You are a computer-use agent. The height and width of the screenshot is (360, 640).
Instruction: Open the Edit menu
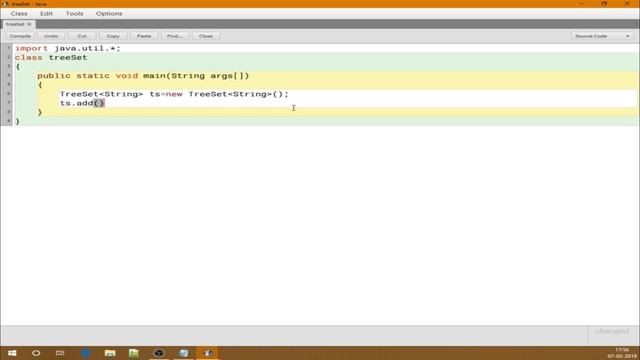[x=46, y=13]
